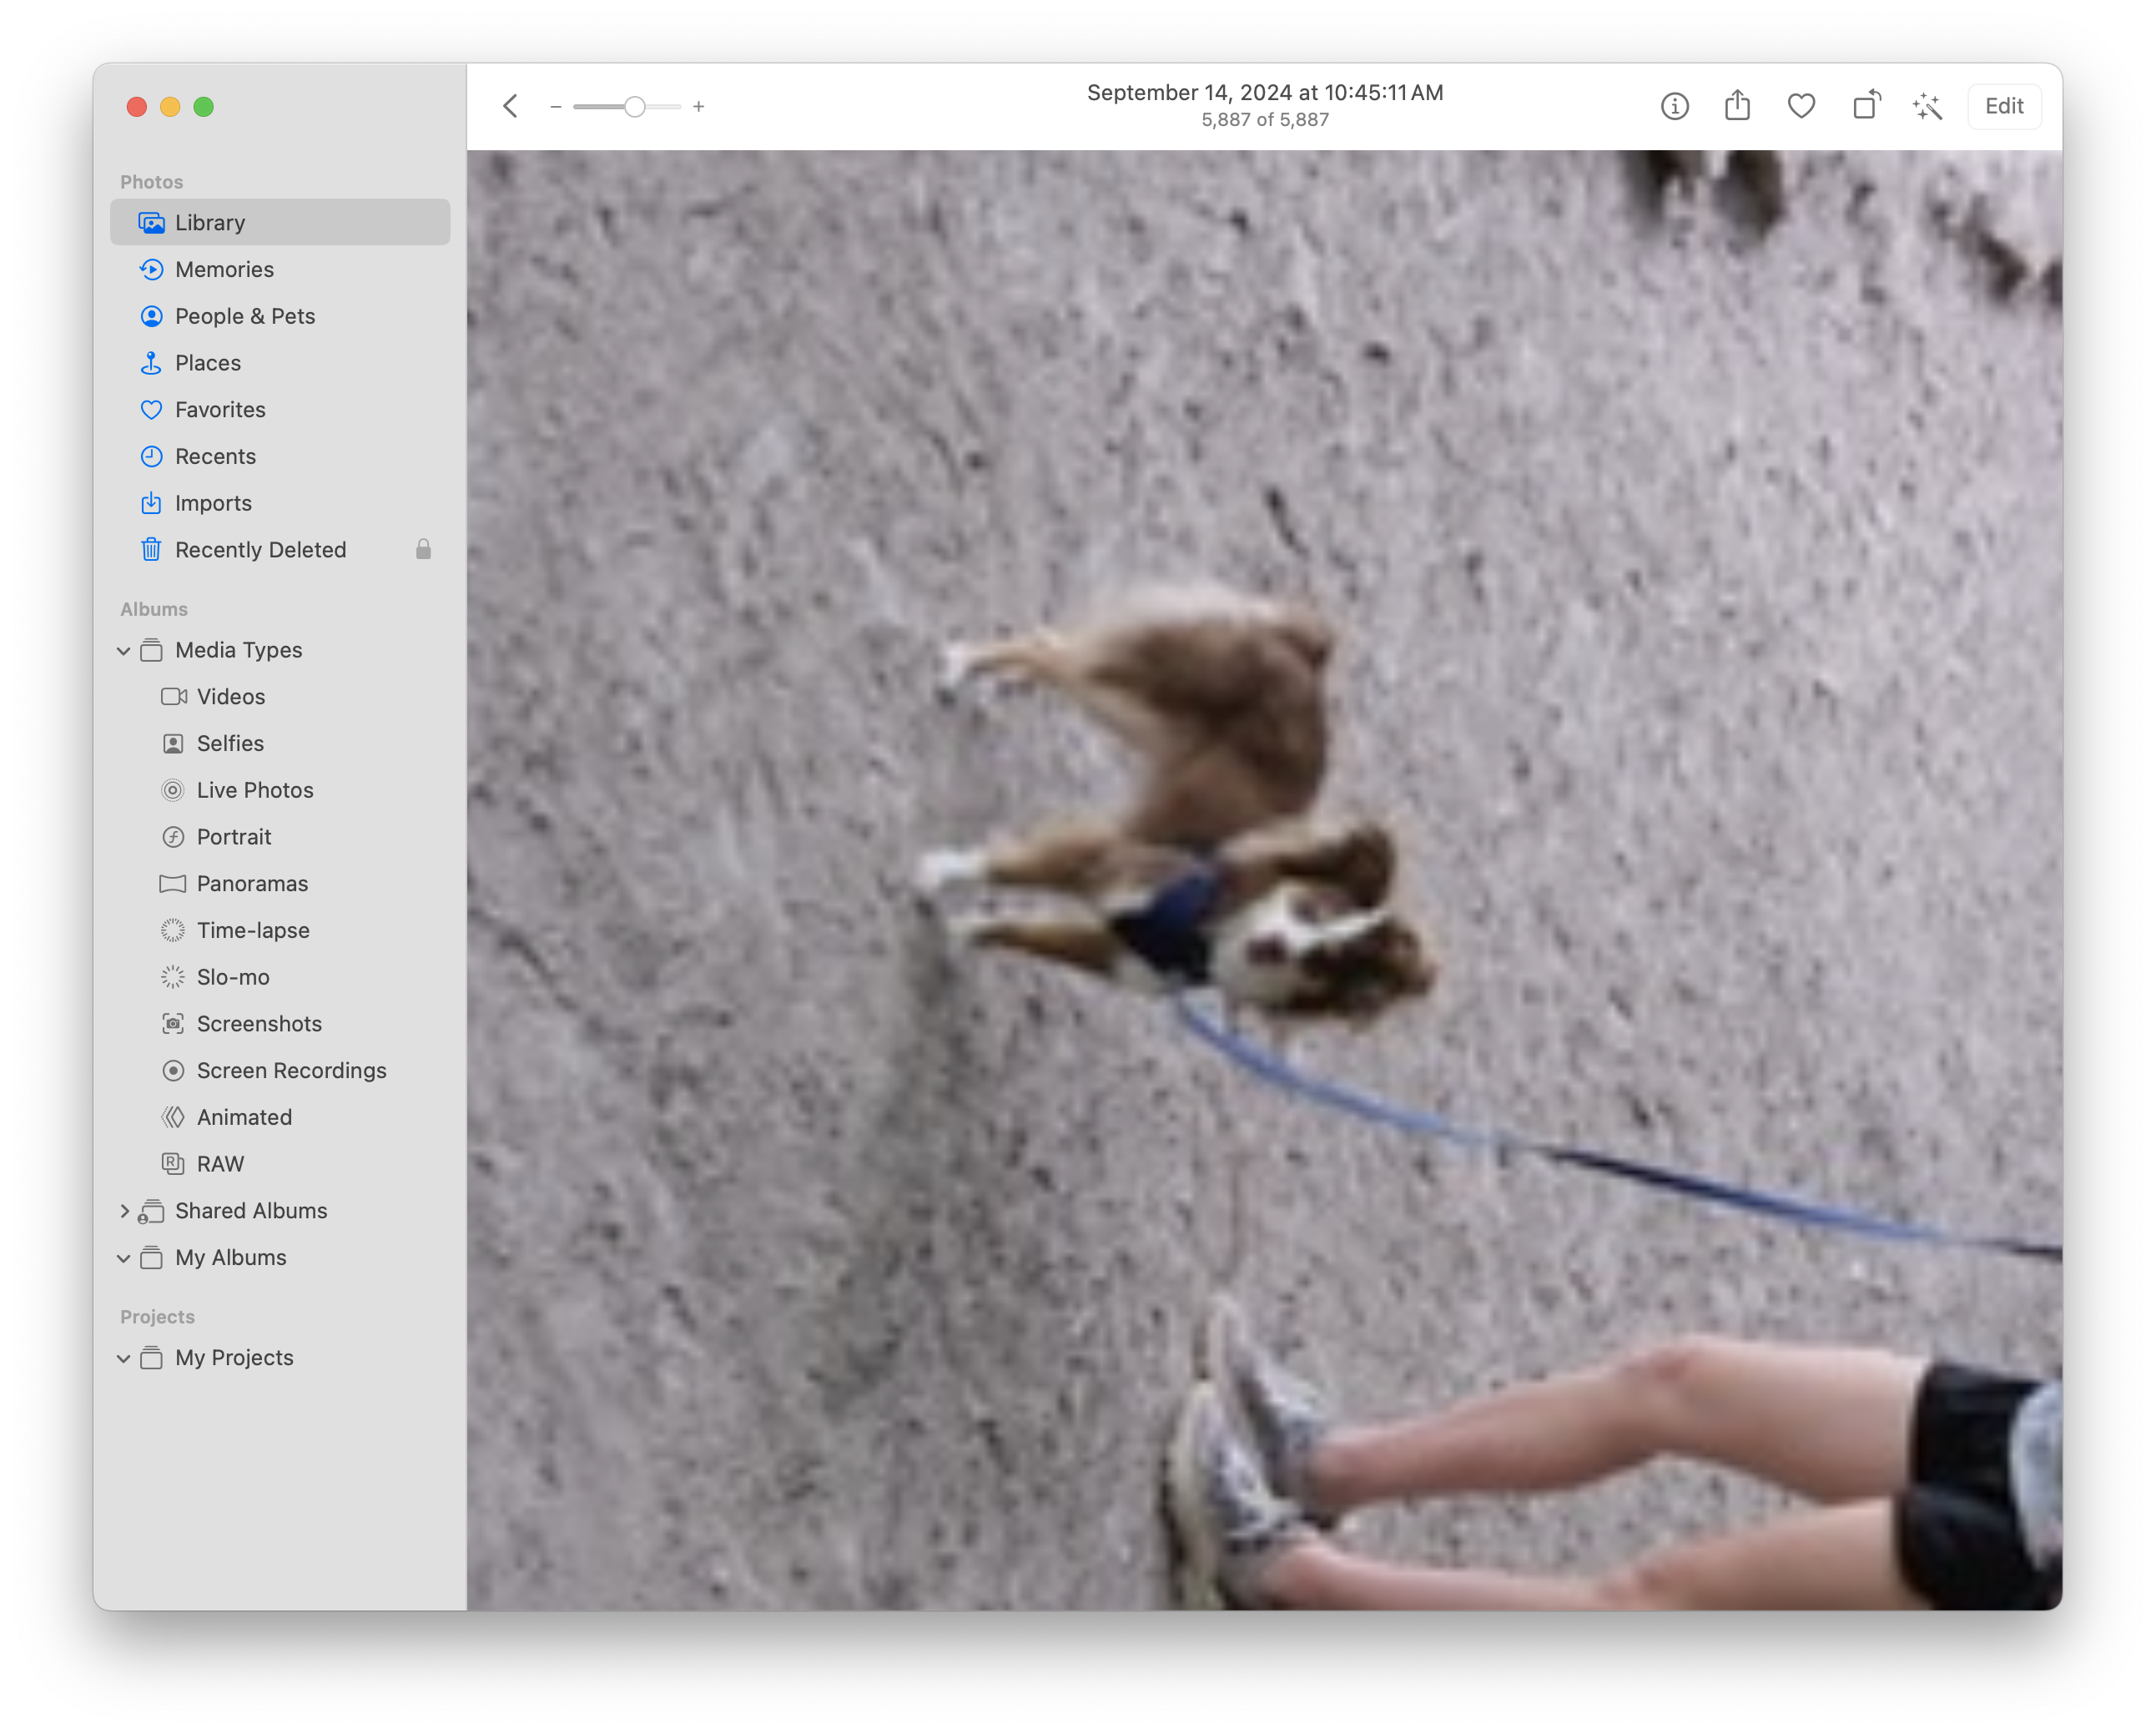The width and height of the screenshot is (2156, 1734).
Task: Toggle the Favorite heart icon
Action: 1801,106
